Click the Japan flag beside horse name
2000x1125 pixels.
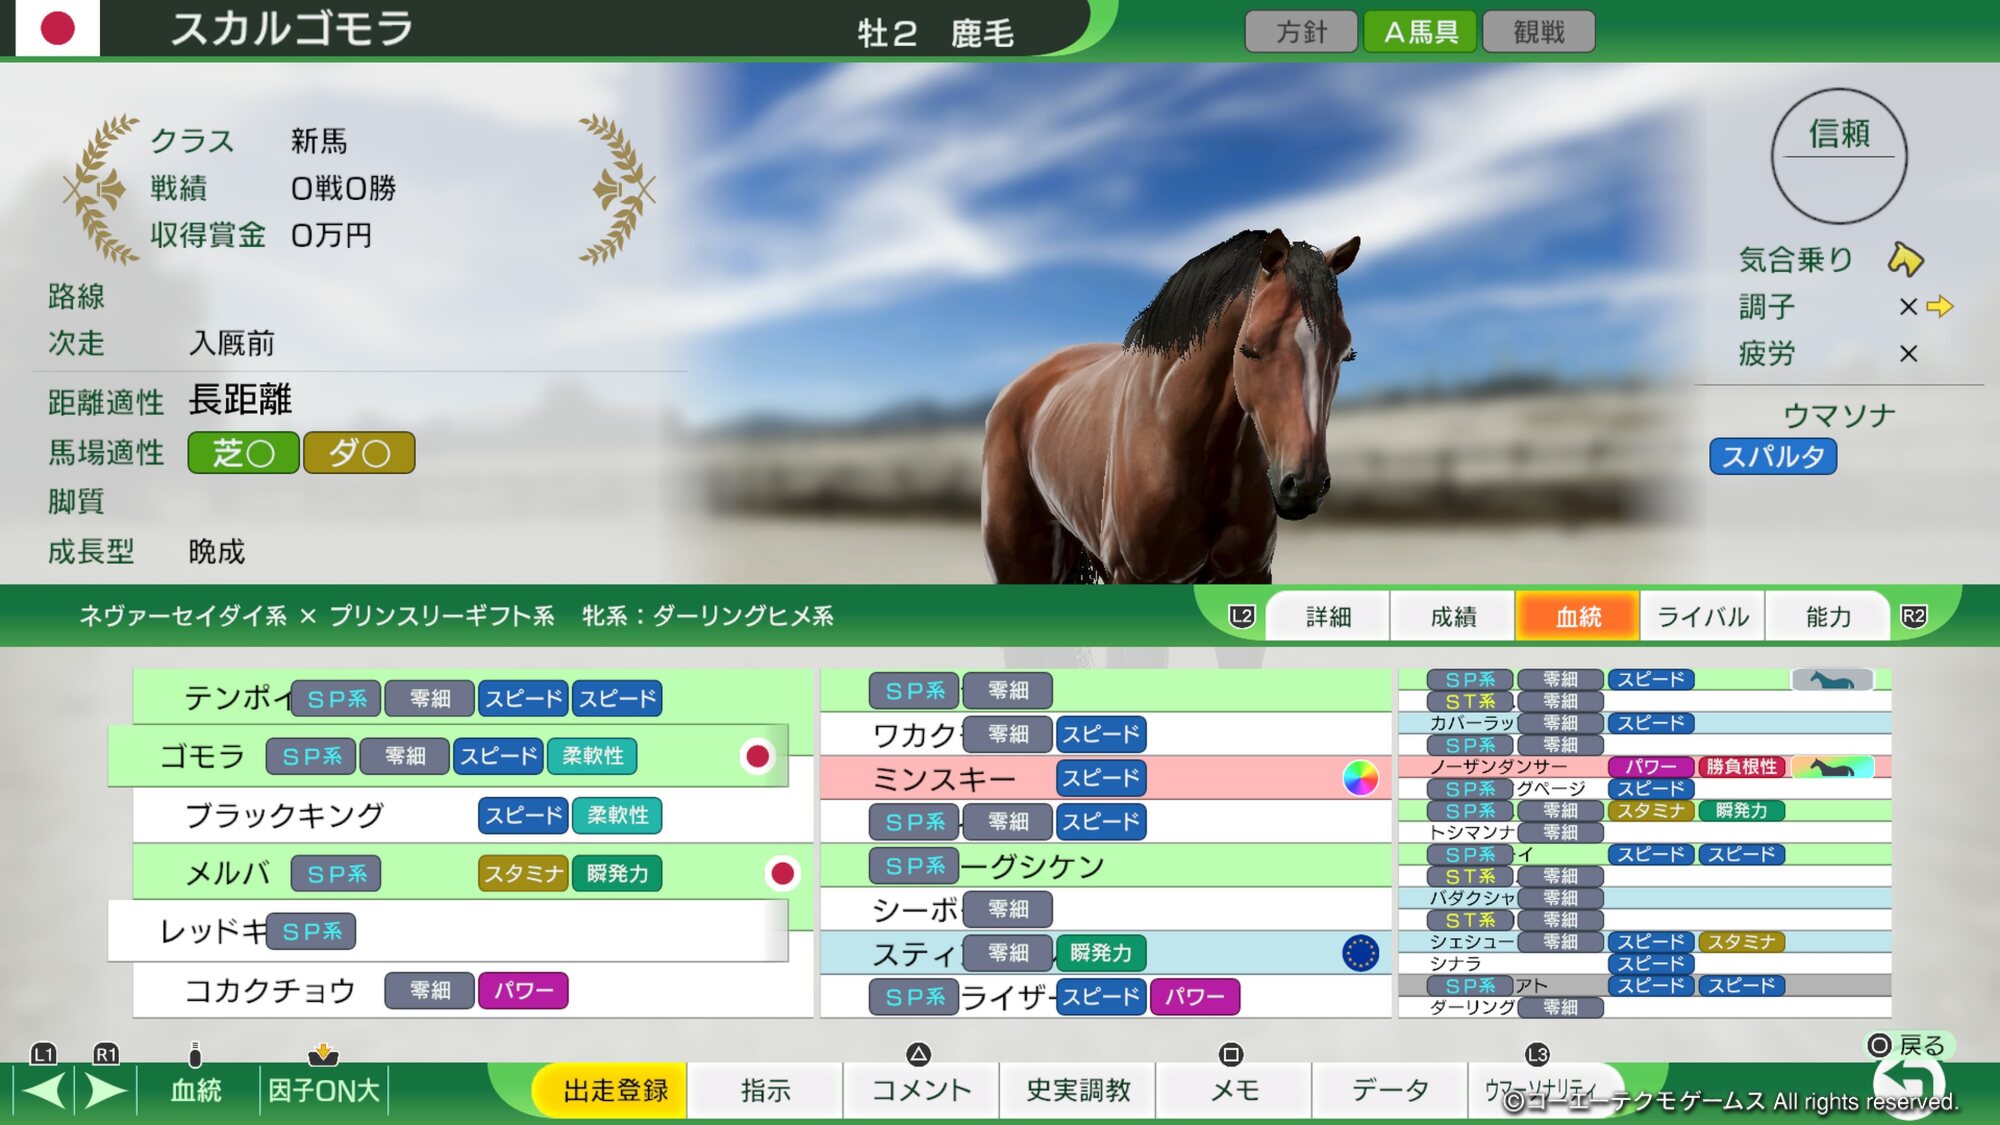coord(58,28)
